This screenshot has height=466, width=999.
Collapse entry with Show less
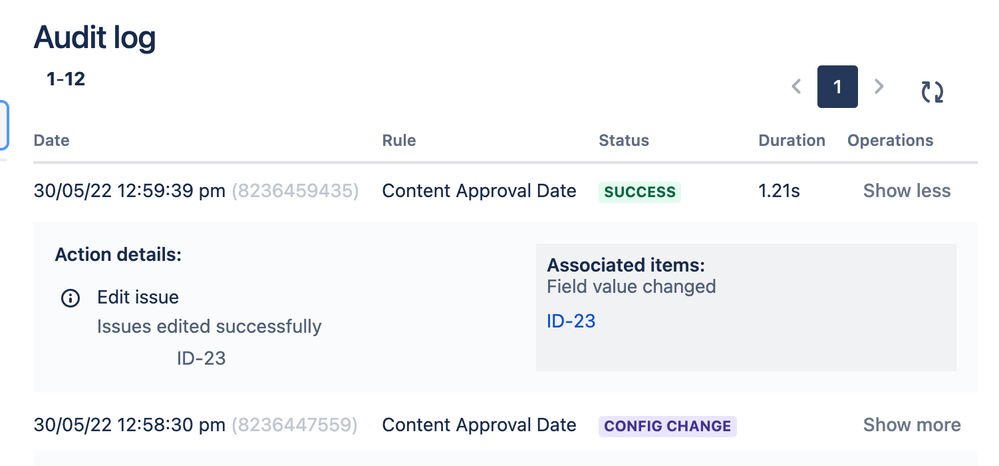pos(906,191)
